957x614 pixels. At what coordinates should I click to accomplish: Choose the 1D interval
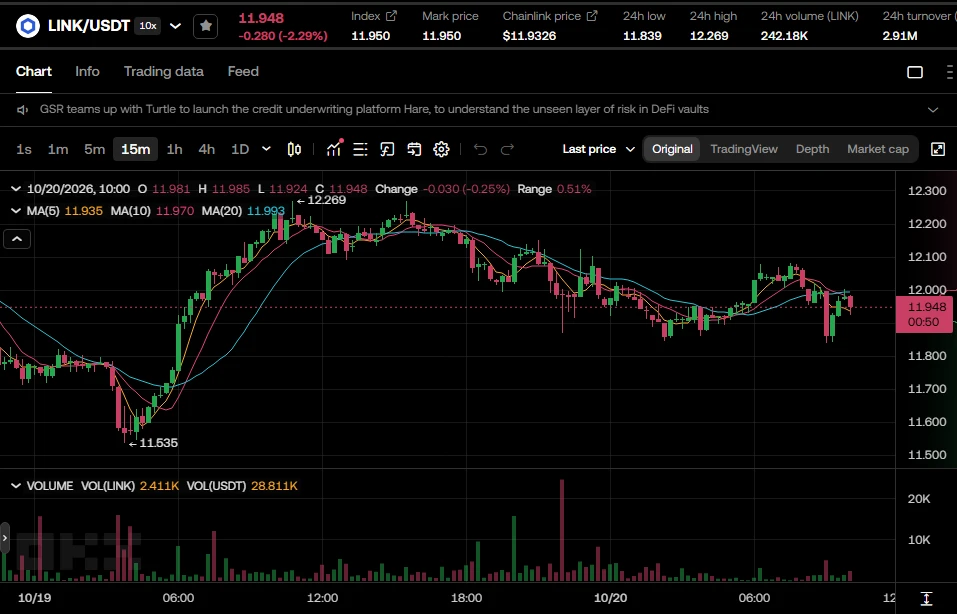point(240,149)
